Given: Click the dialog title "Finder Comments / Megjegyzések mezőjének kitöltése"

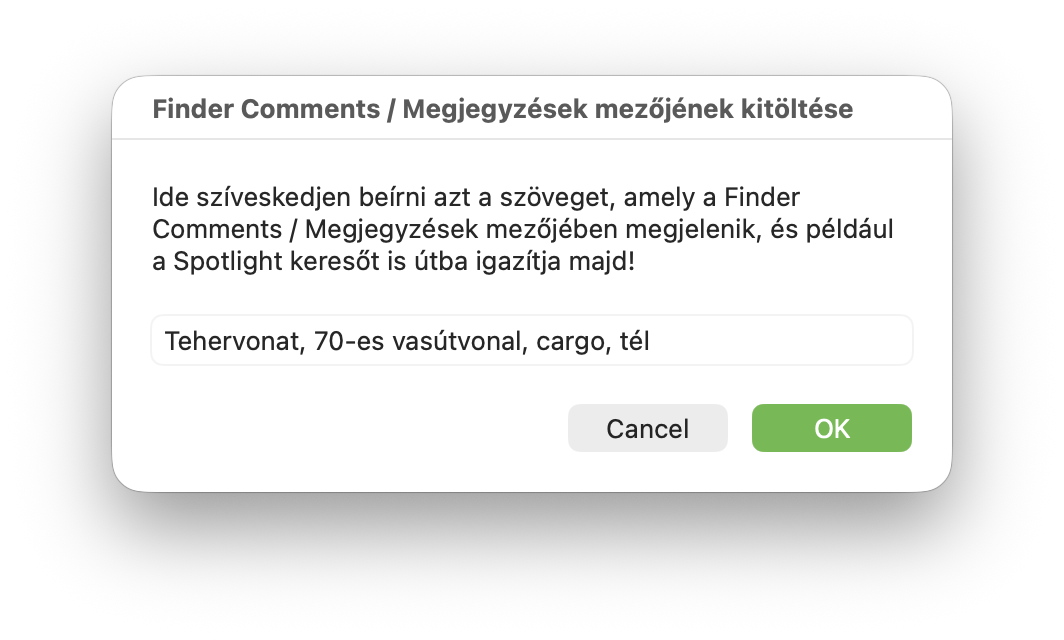Looking at the screenshot, I should tap(502, 109).
